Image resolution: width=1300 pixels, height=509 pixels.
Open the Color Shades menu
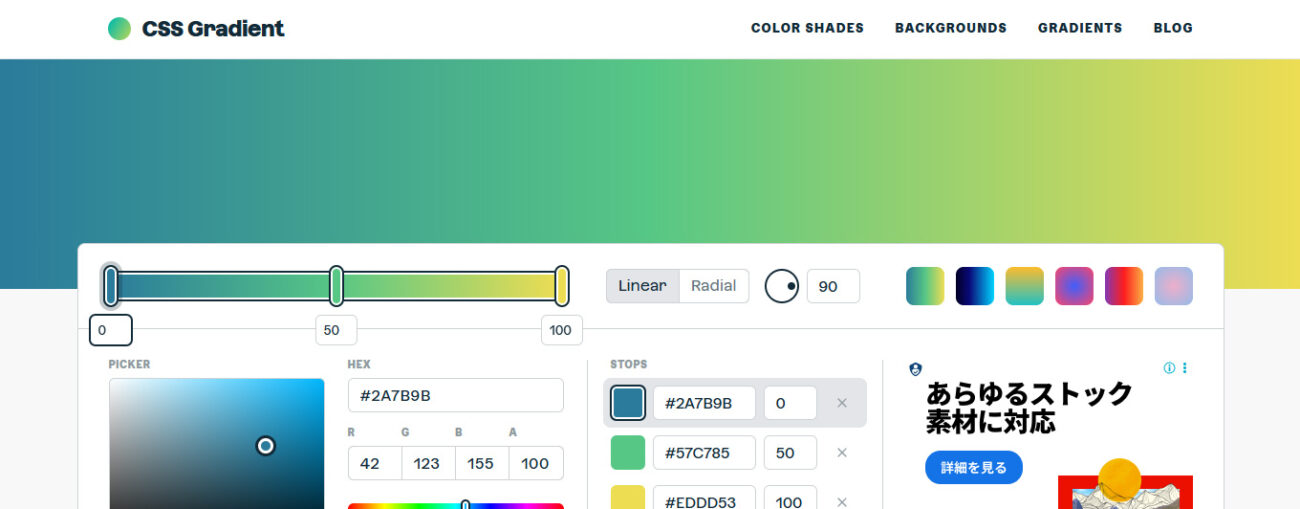tap(807, 28)
